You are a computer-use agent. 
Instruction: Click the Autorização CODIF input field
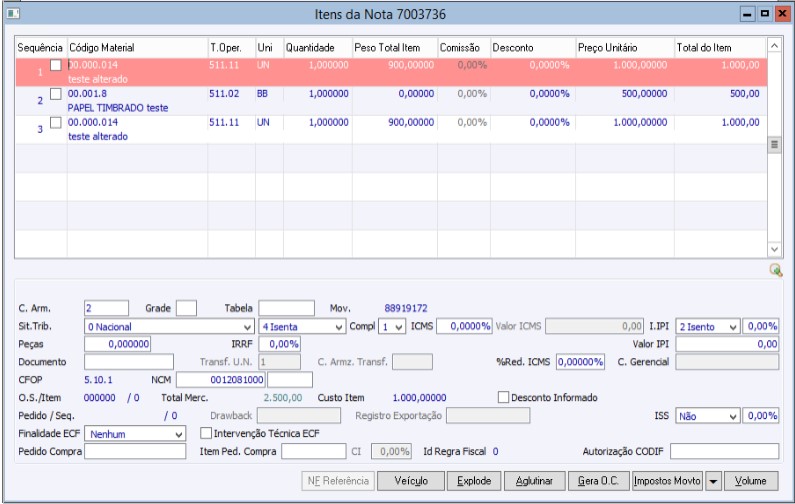(x=724, y=451)
